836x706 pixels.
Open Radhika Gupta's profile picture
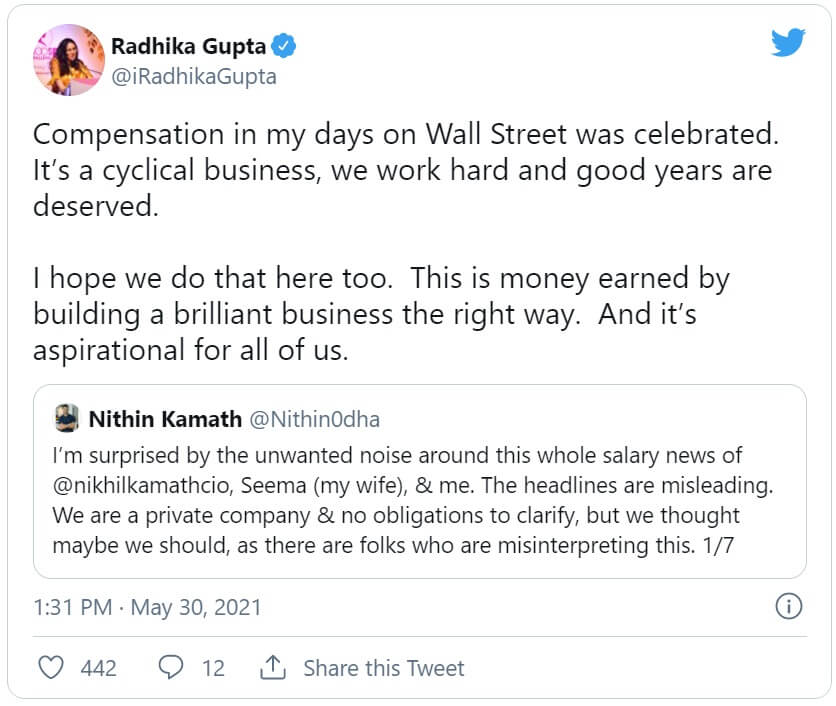(x=69, y=59)
